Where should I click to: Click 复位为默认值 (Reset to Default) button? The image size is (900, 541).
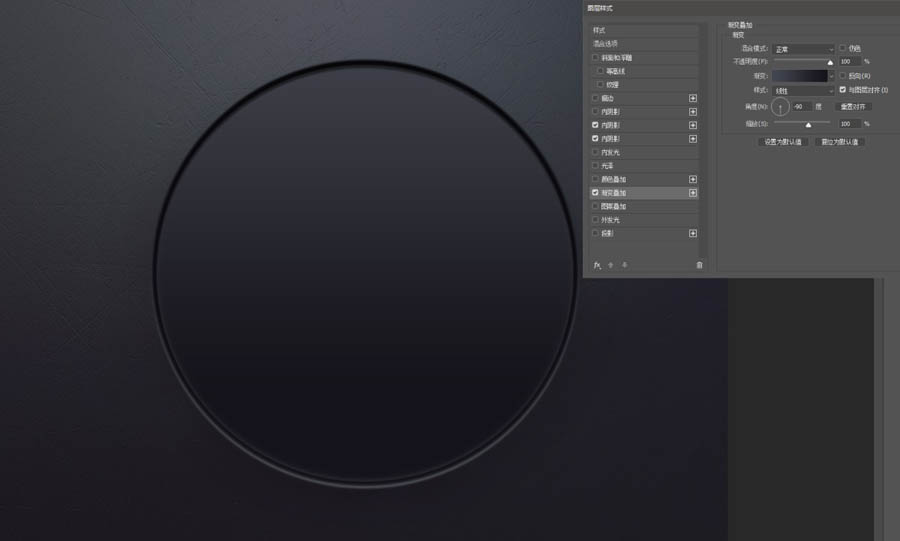point(840,142)
